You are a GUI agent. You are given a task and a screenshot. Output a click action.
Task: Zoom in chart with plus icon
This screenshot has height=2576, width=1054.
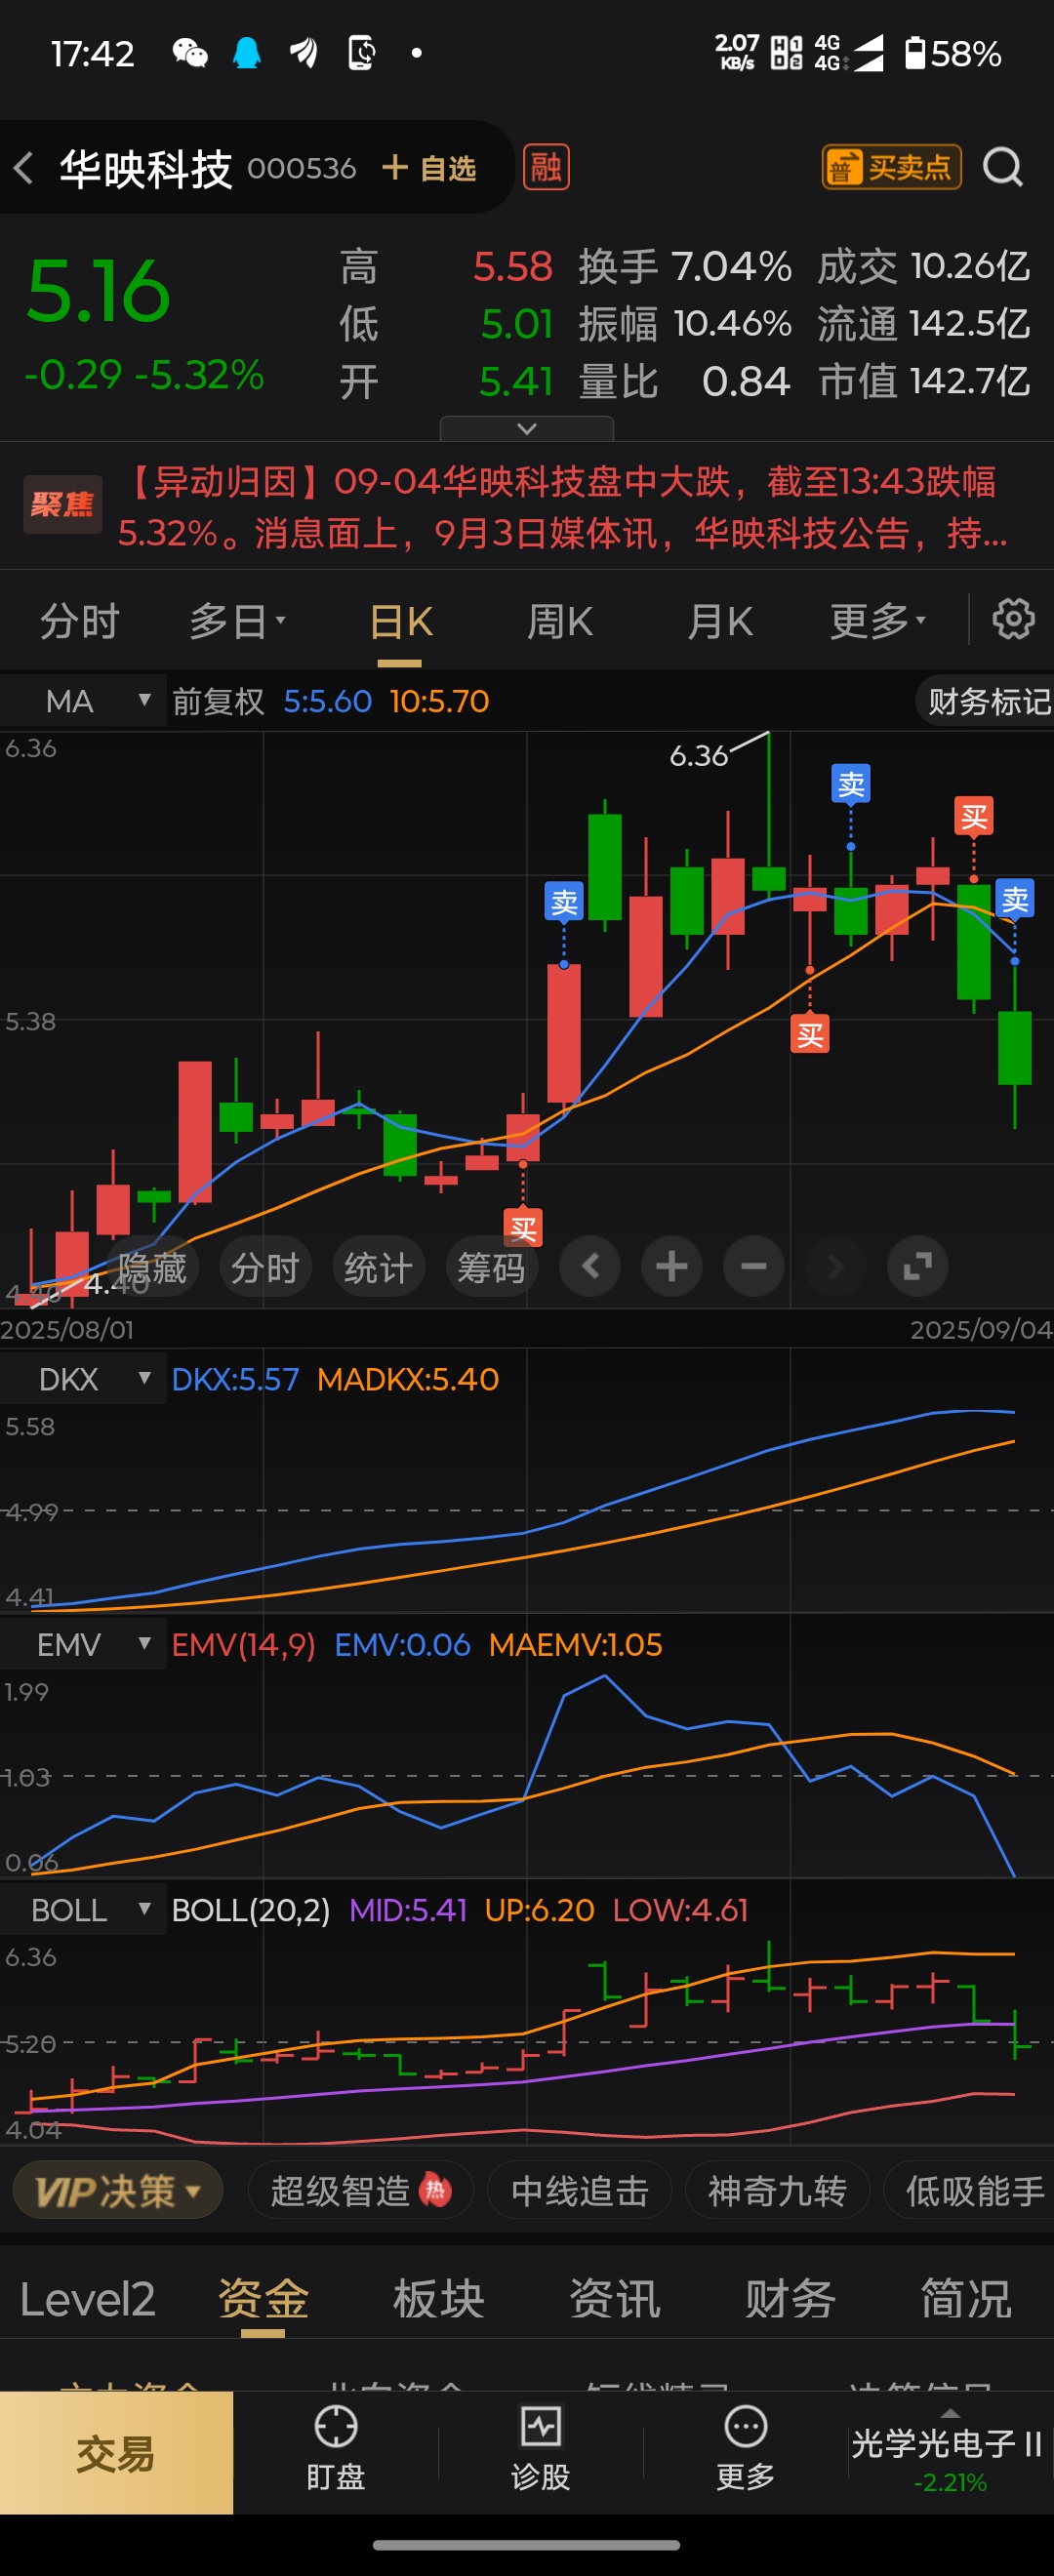(x=672, y=1266)
